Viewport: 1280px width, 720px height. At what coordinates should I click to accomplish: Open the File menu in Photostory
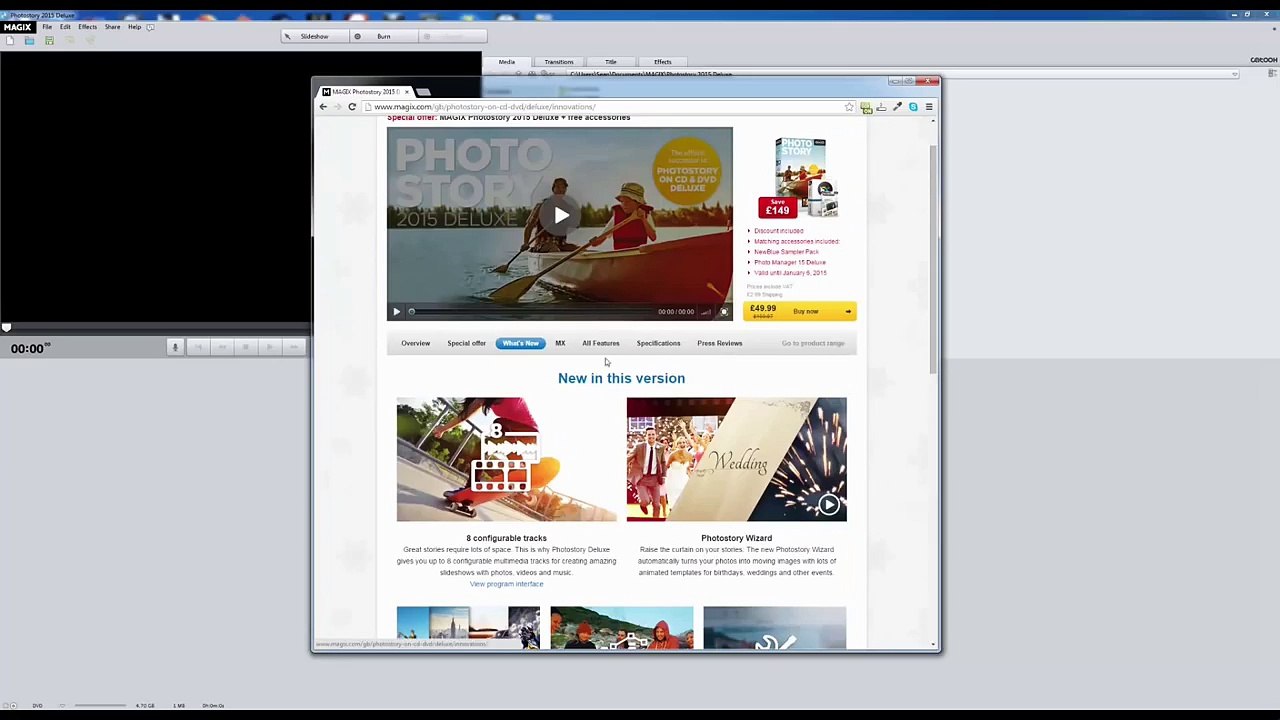(x=47, y=27)
